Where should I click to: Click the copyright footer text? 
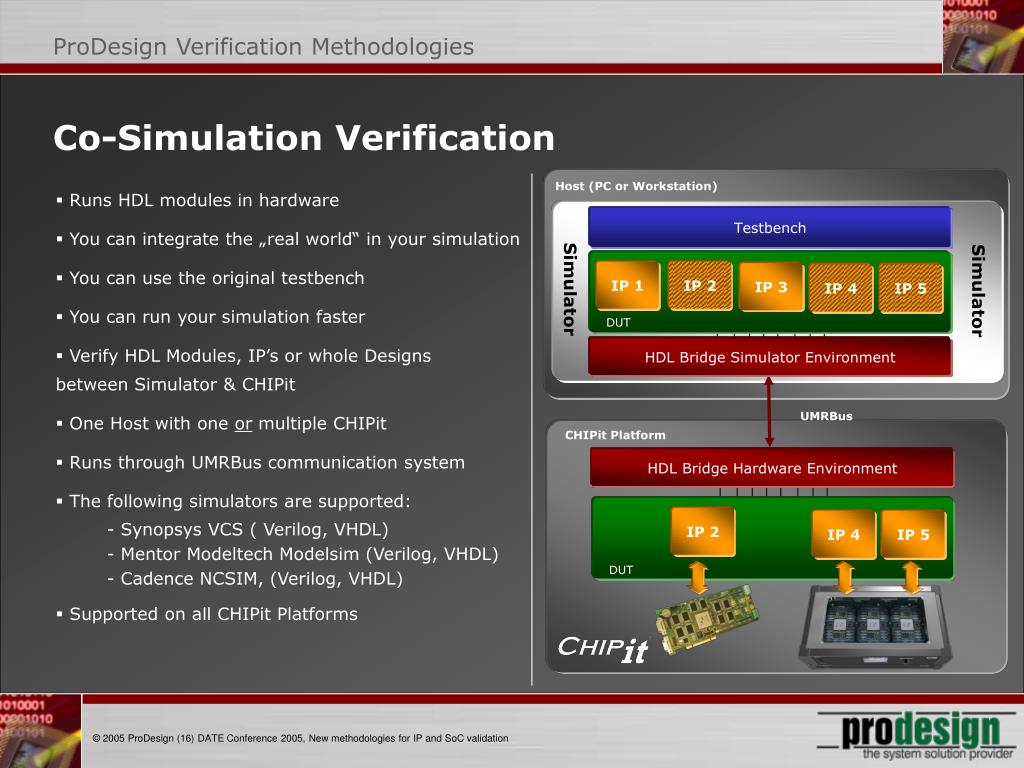click(x=300, y=739)
